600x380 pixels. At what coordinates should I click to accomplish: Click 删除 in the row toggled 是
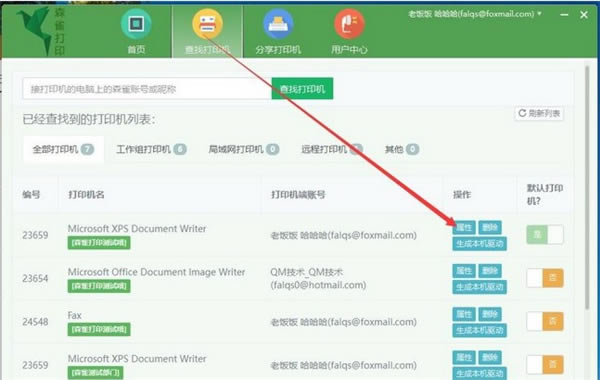490,227
